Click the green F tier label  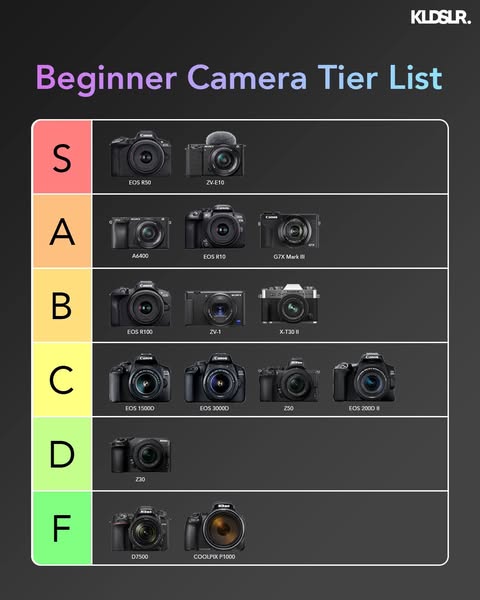pos(62,528)
